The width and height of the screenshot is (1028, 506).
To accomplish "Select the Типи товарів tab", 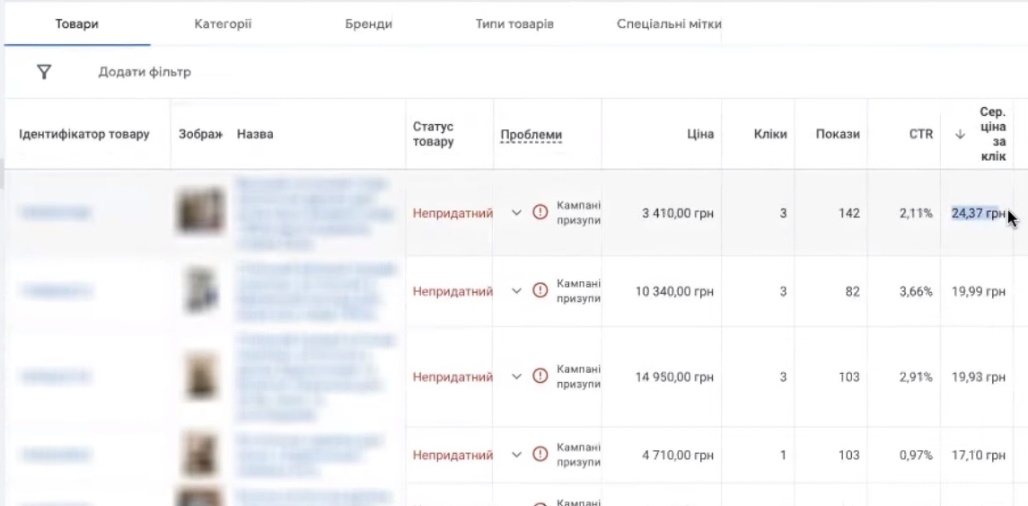I will (x=514, y=24).
